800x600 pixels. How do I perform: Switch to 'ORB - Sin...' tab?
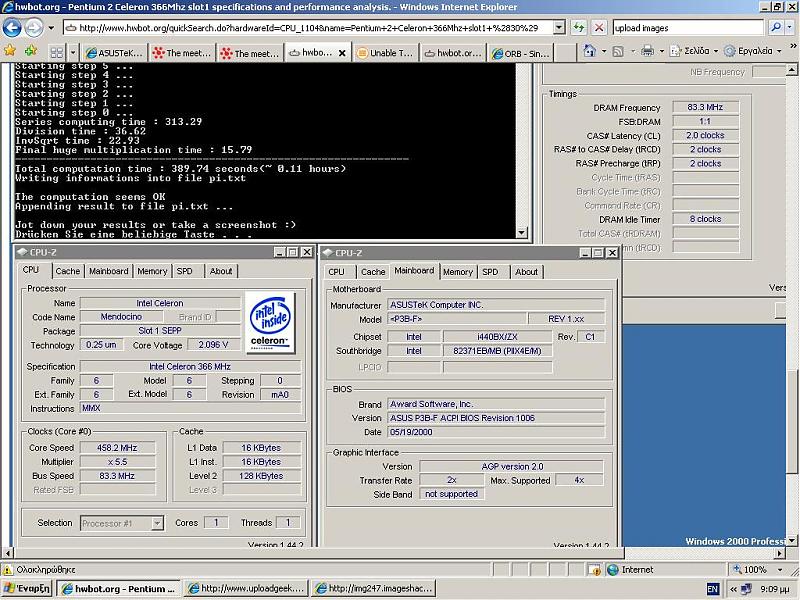click(x=520, y=53)
